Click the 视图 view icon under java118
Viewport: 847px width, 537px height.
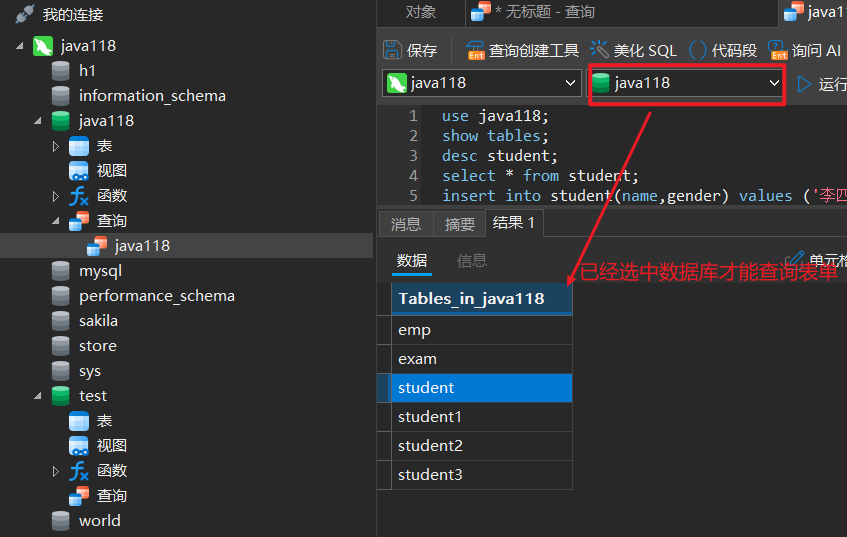(x=79, y=171)
